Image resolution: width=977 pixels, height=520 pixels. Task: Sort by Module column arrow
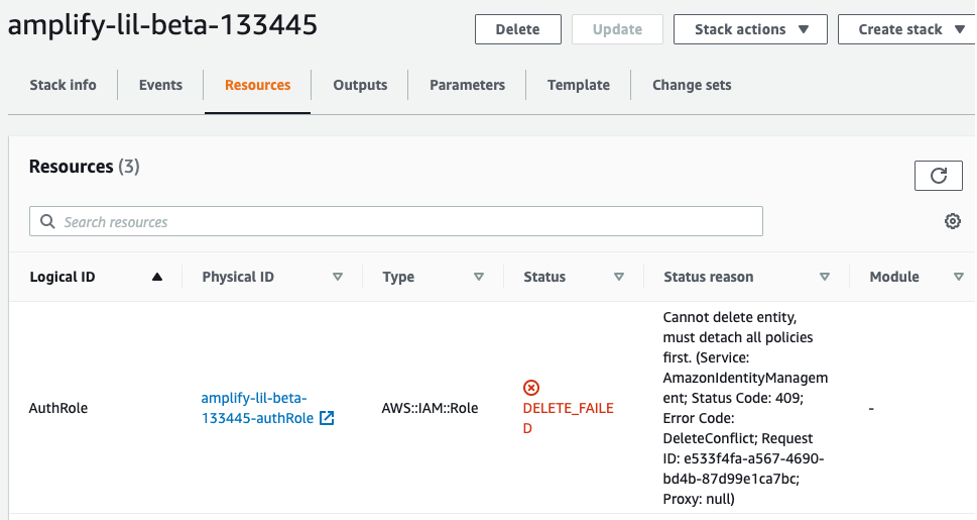959,277
